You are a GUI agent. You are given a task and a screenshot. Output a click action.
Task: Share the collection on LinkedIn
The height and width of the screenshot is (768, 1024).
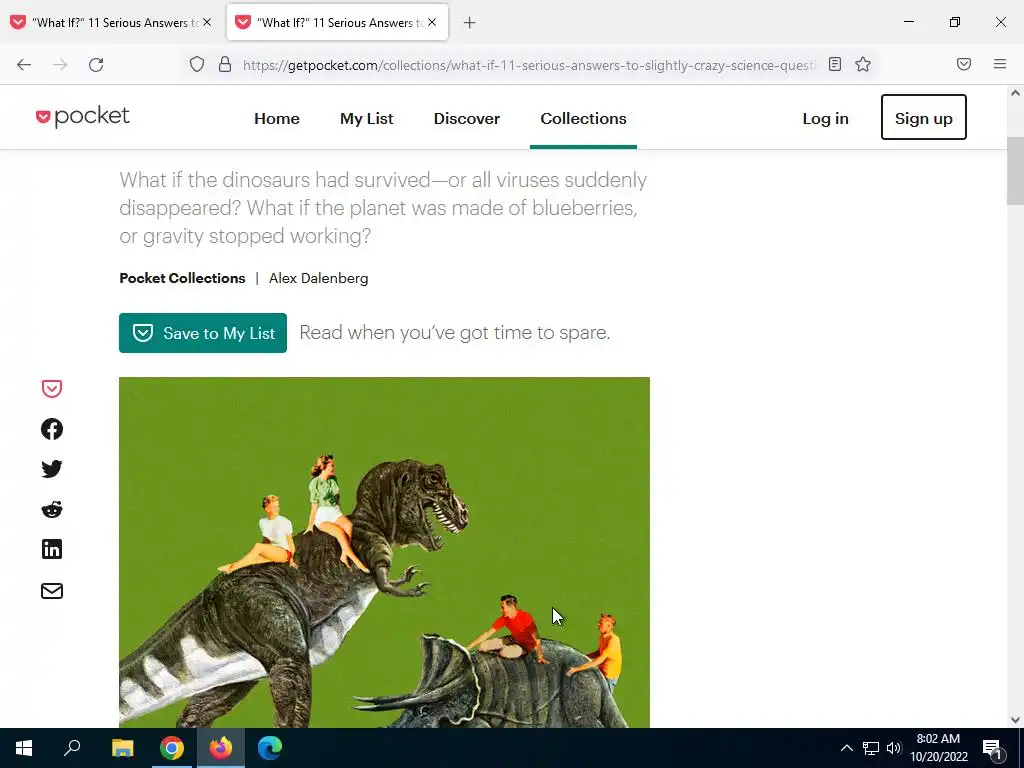[52, 549]
